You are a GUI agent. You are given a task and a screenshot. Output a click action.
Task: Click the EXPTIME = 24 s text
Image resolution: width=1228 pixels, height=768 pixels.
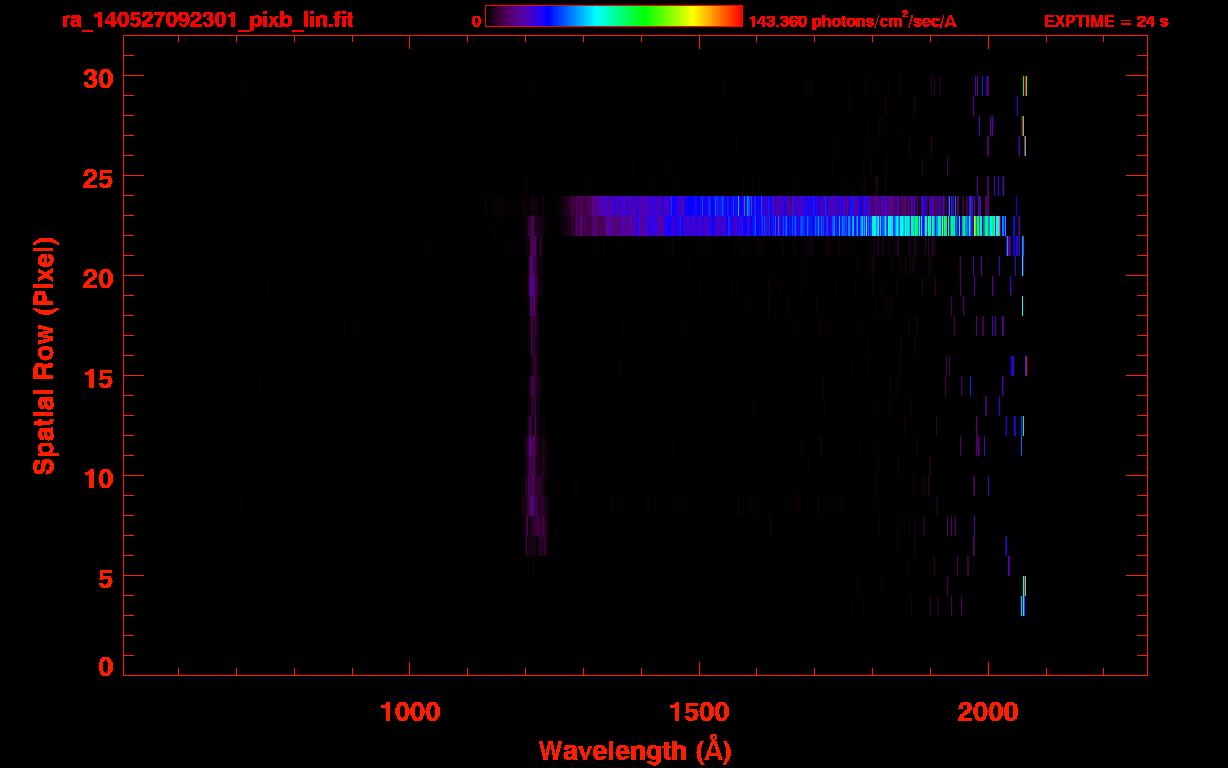click(x=1106, y=21)
